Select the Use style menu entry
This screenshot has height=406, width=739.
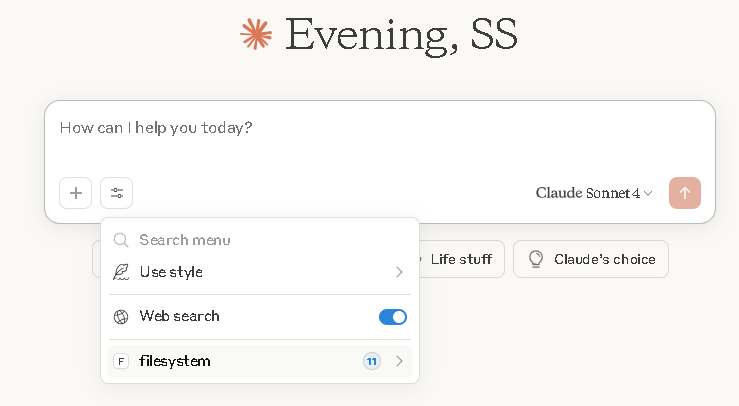tap(171, 272)
